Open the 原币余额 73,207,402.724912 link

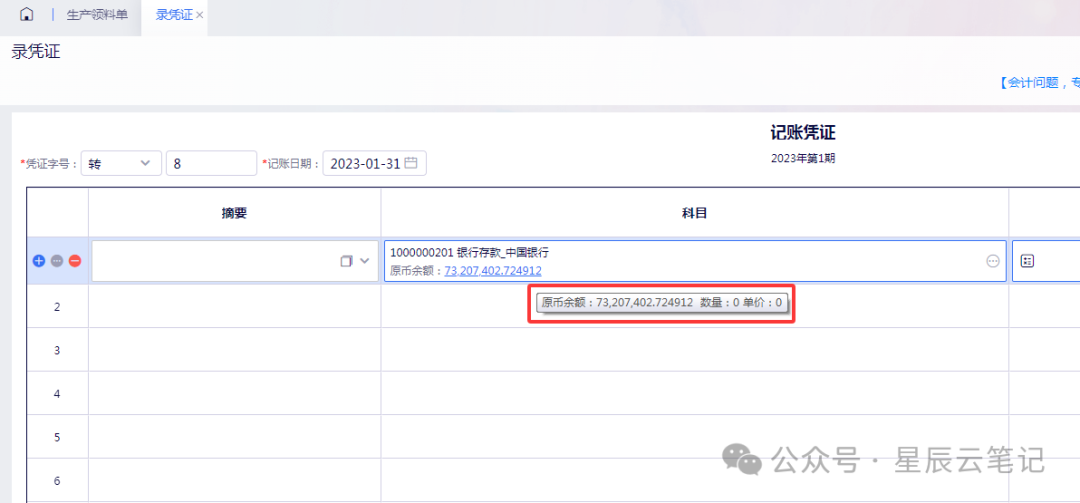492,271
